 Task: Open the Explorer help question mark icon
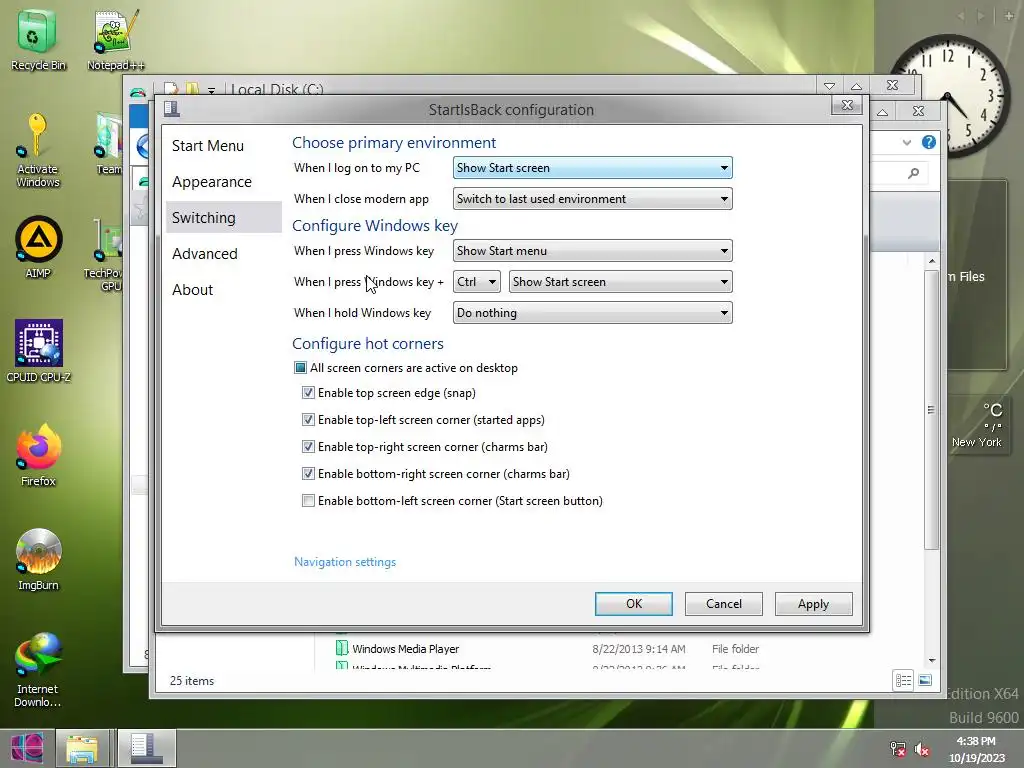[x=929, y=142]
